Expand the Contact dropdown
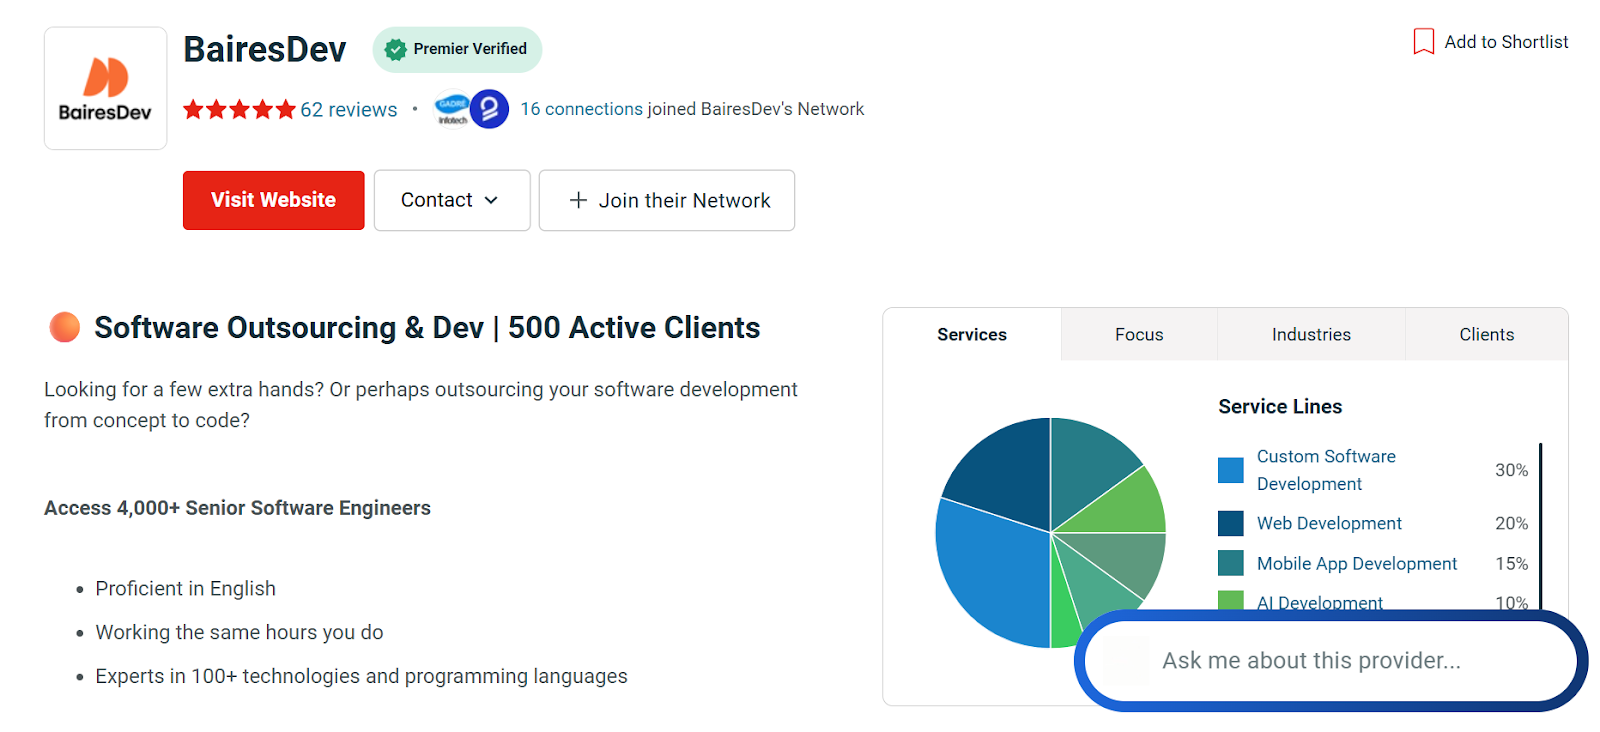 coord(452,200)
